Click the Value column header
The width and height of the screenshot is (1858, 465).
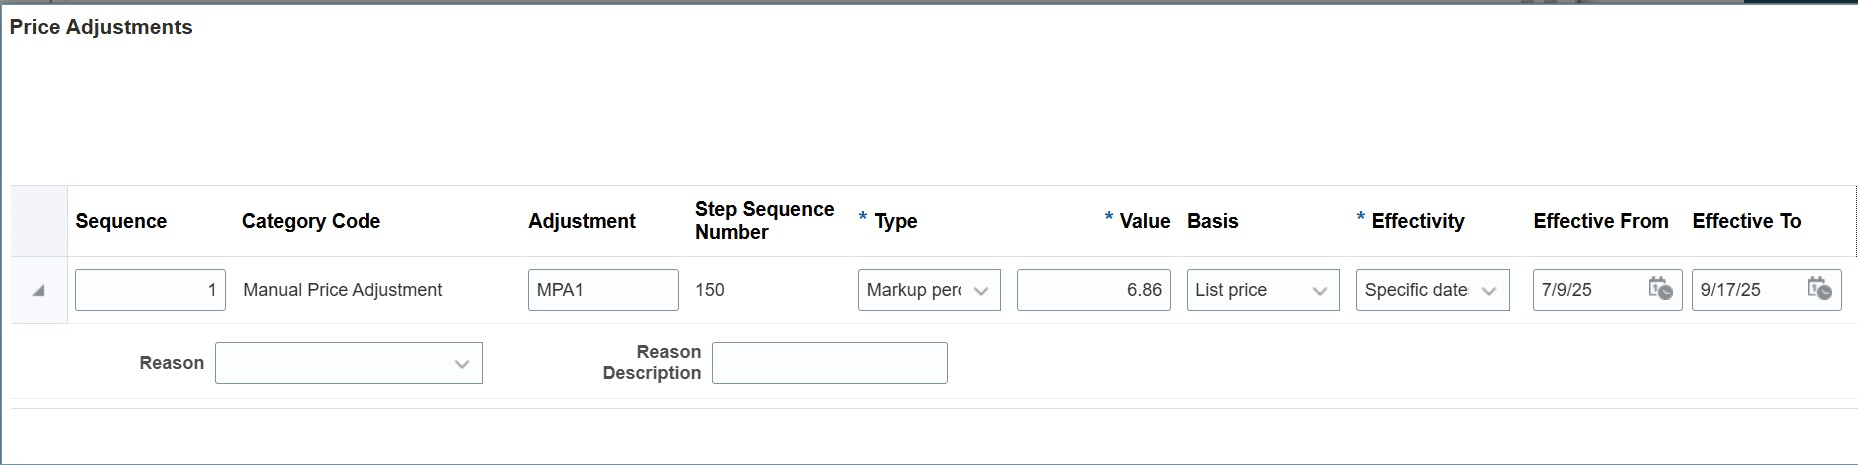pos(1144,221)
